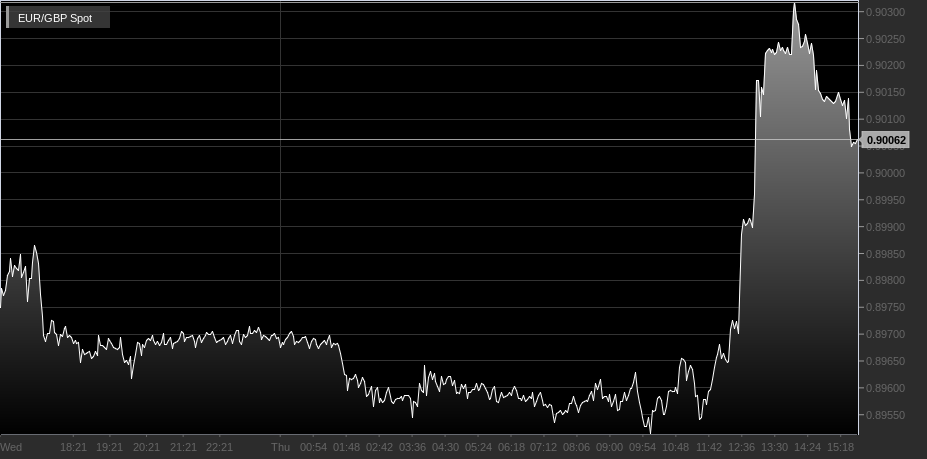Select the 0.89550 price axis label
The width and height of the screenshot is (927, 459).
click(x=885, y=415)
